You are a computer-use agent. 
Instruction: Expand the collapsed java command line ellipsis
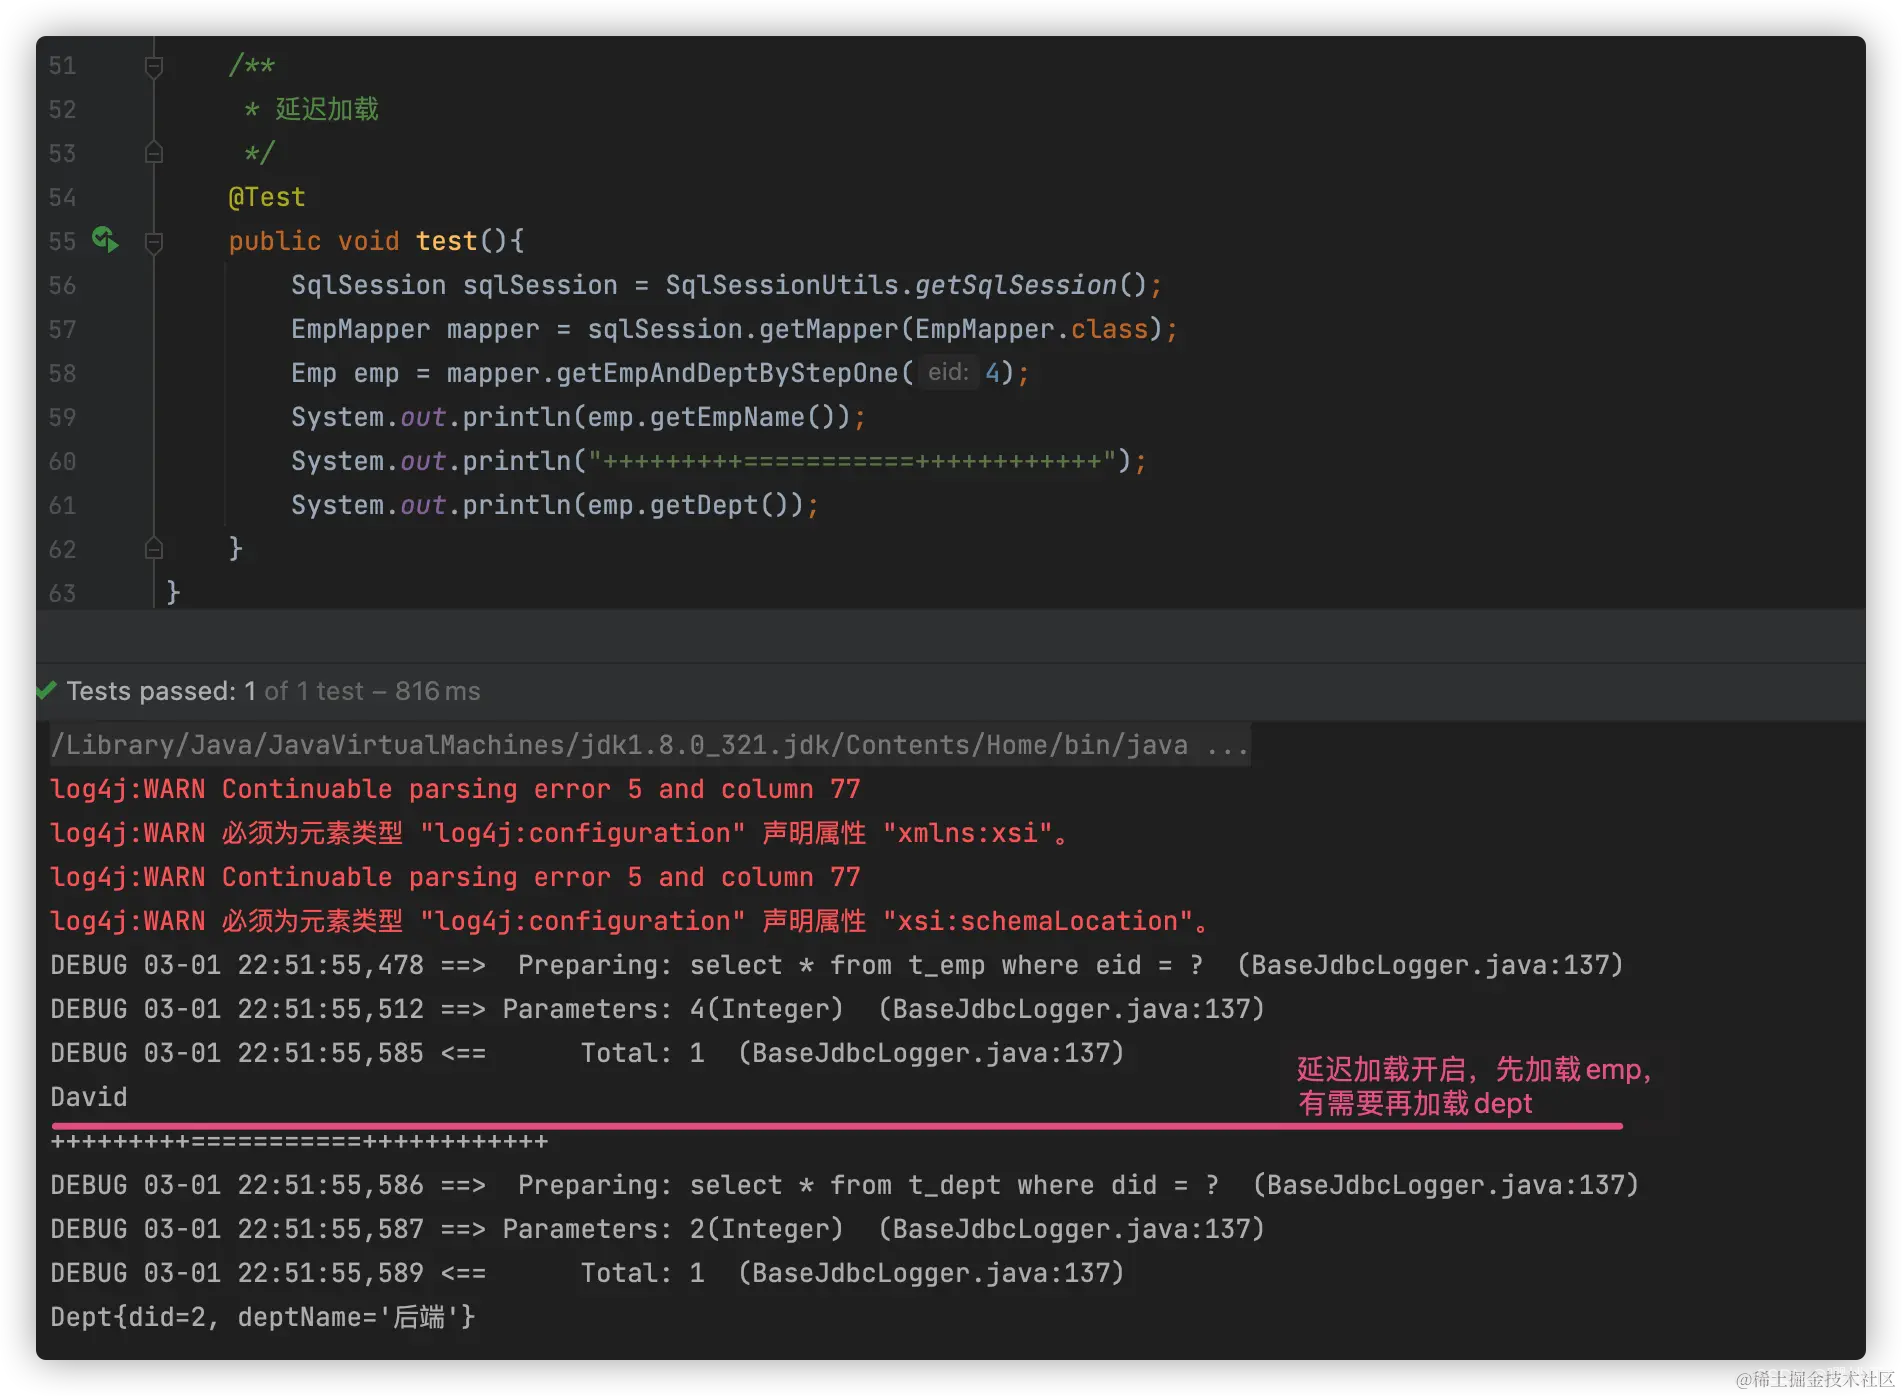(1227, 745)
